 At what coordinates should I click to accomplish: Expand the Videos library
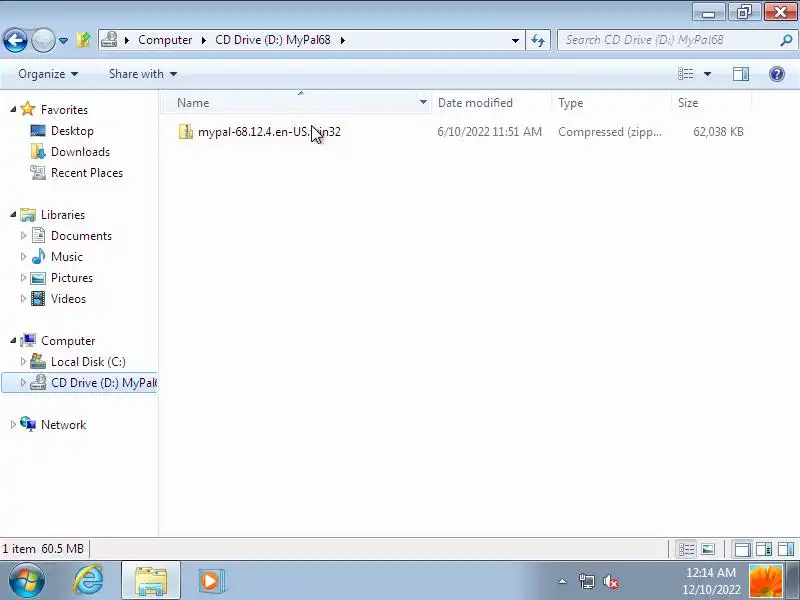pos(23,298)
